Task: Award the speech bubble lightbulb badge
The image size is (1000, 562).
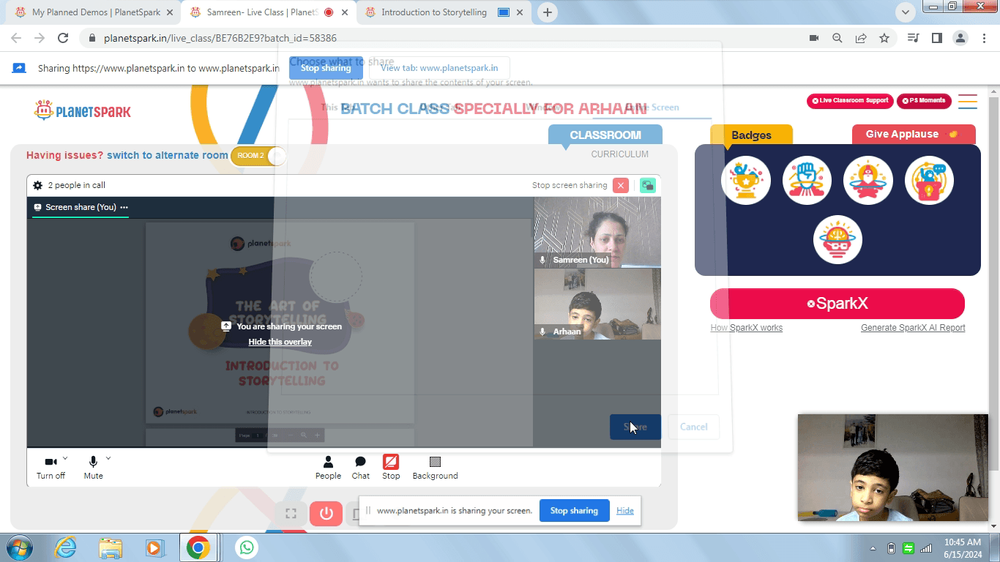Action: pos(929,181)
